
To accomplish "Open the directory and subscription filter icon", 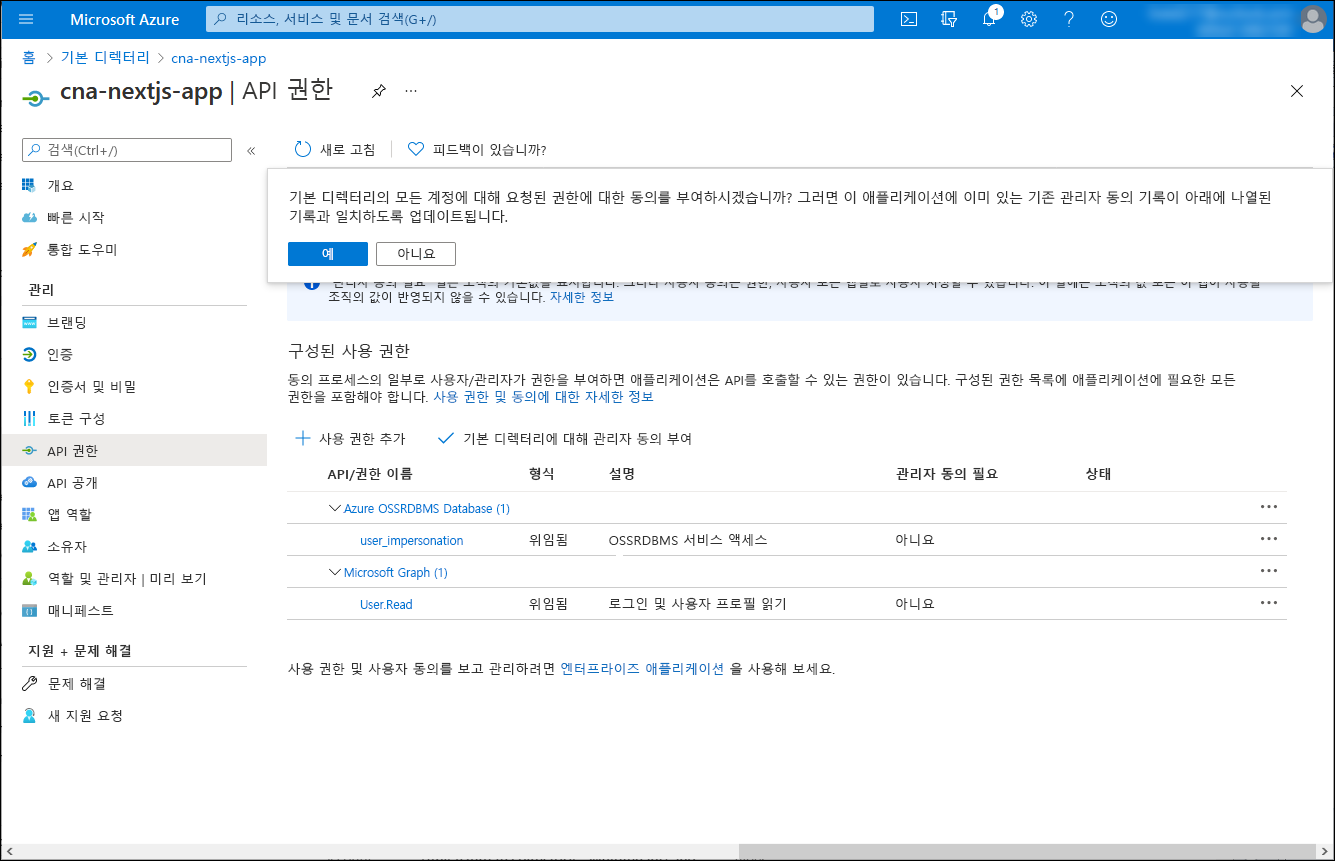I will point(949,19).
